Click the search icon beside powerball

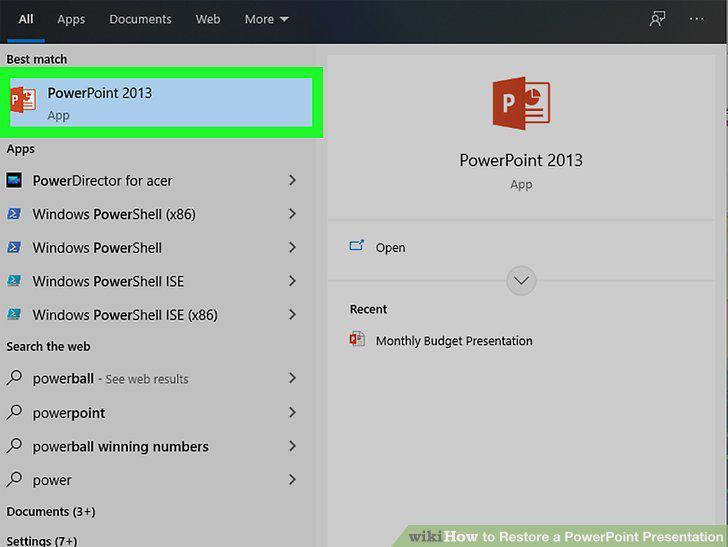(x=14, y=378)
